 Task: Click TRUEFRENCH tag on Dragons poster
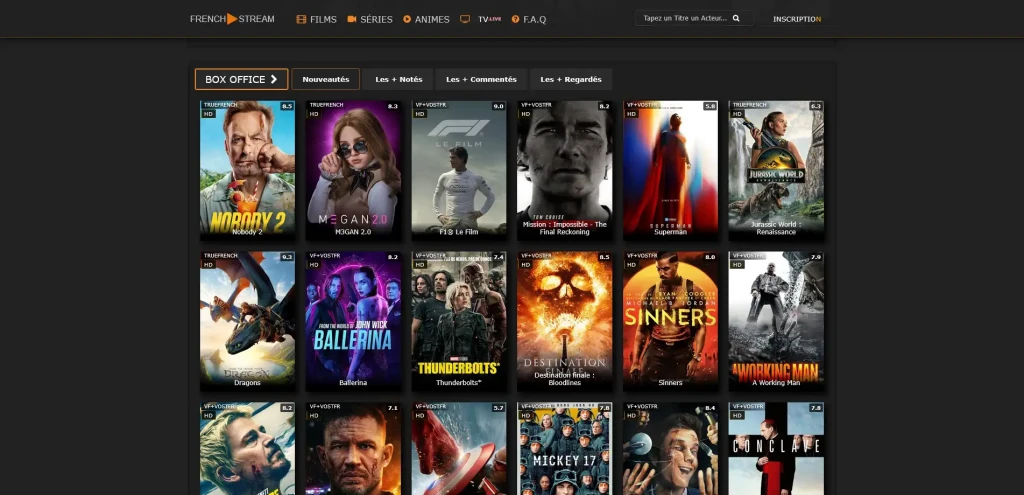pyautogui.click(x=219, y=255)
